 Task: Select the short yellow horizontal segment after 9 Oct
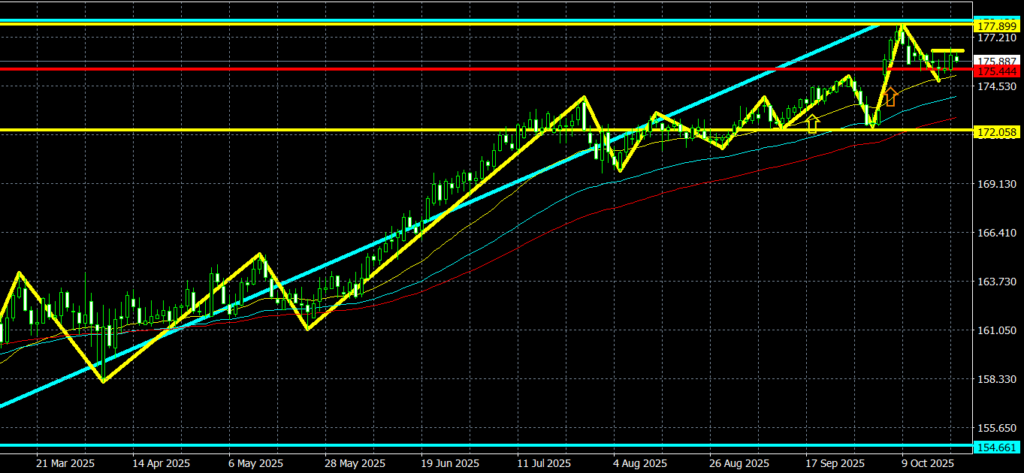[948, 50]
